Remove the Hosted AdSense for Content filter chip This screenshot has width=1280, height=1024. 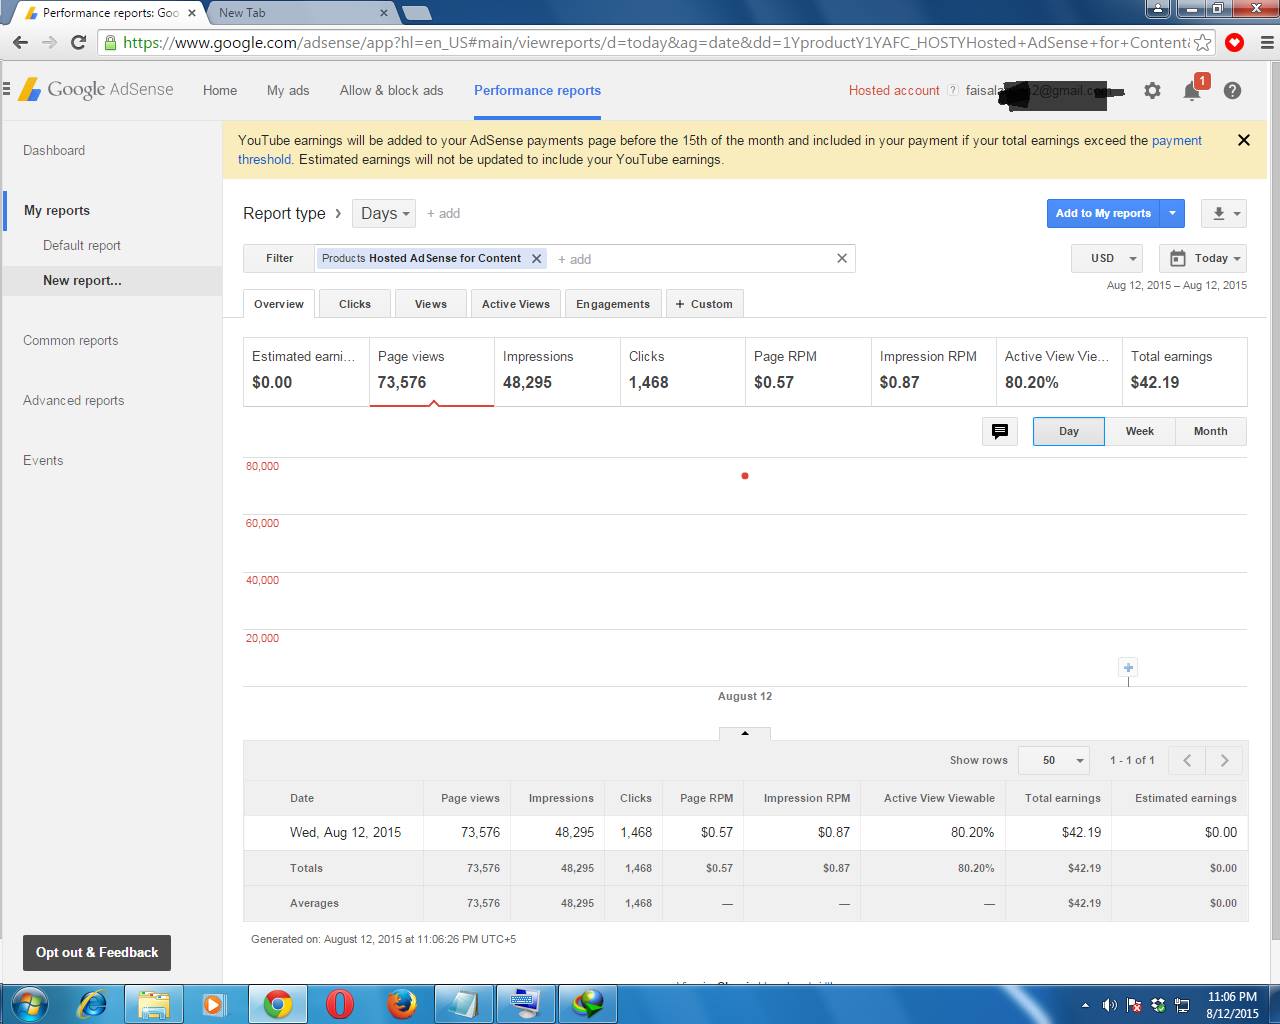pyautogui.click(x=536, y=258)
